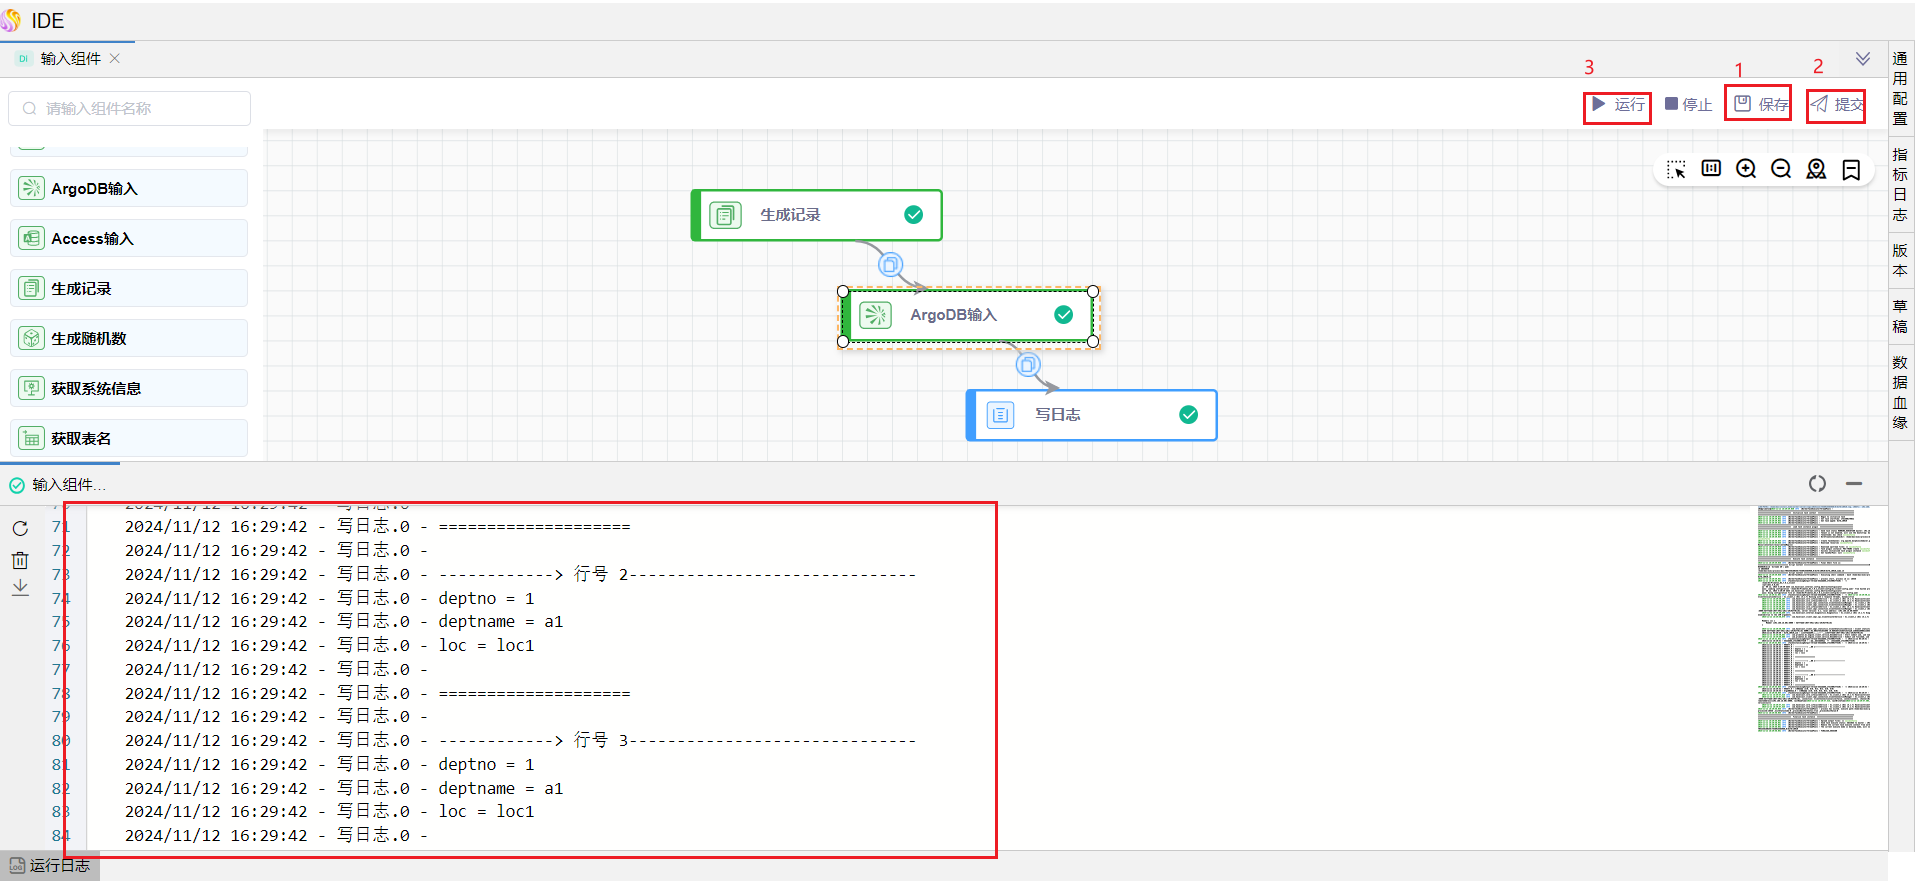Image resolution: width=1915 pixels, height=881 pixels.
Task: Minimize the log panel with the dash
Action: coord(1854,484)
